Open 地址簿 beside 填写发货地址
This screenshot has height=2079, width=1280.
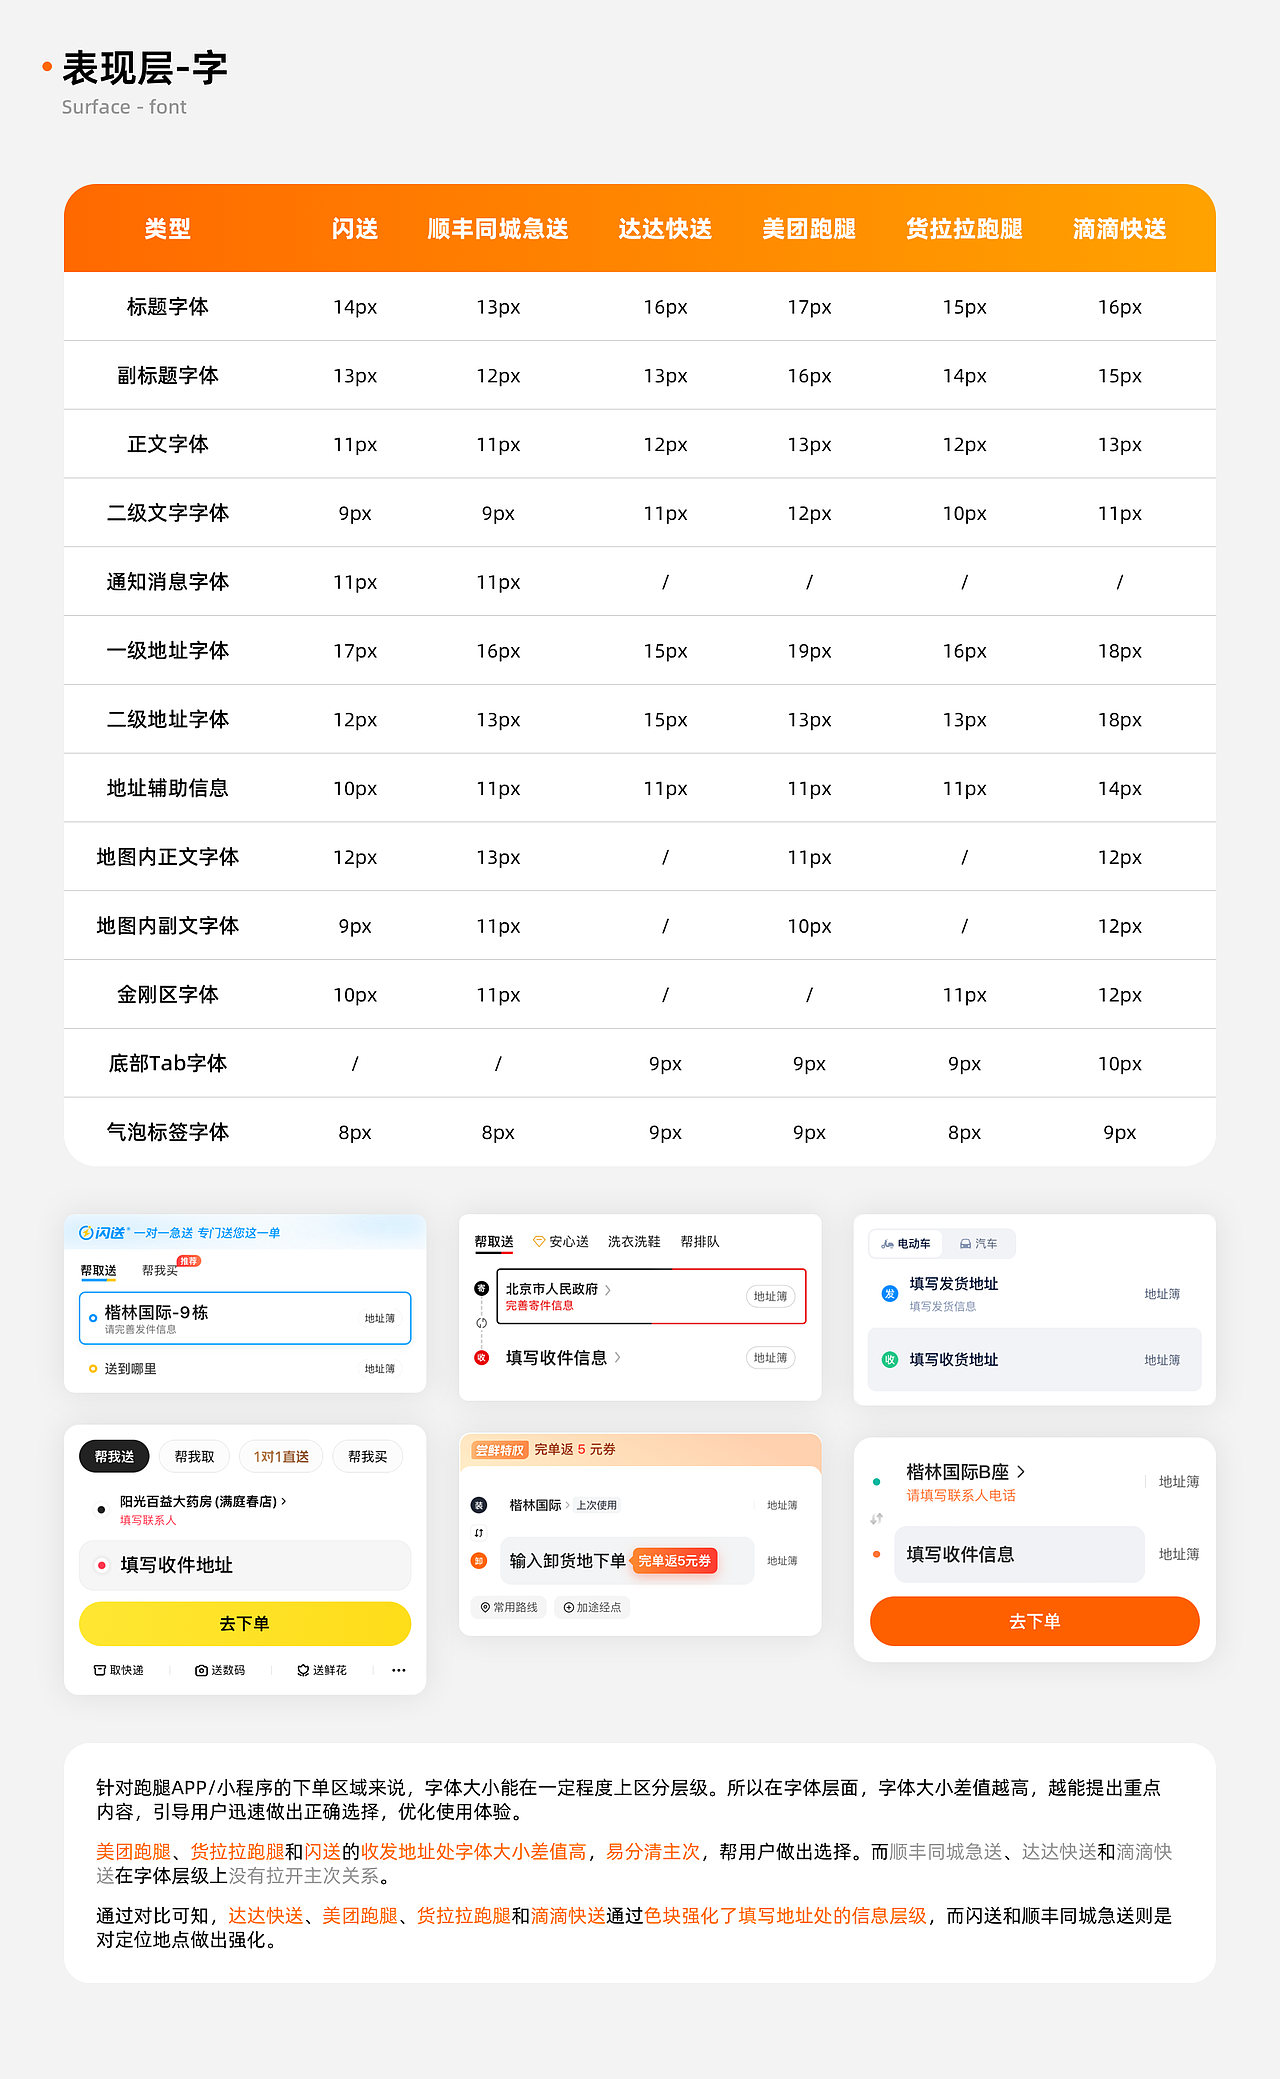point(1162,1294)
